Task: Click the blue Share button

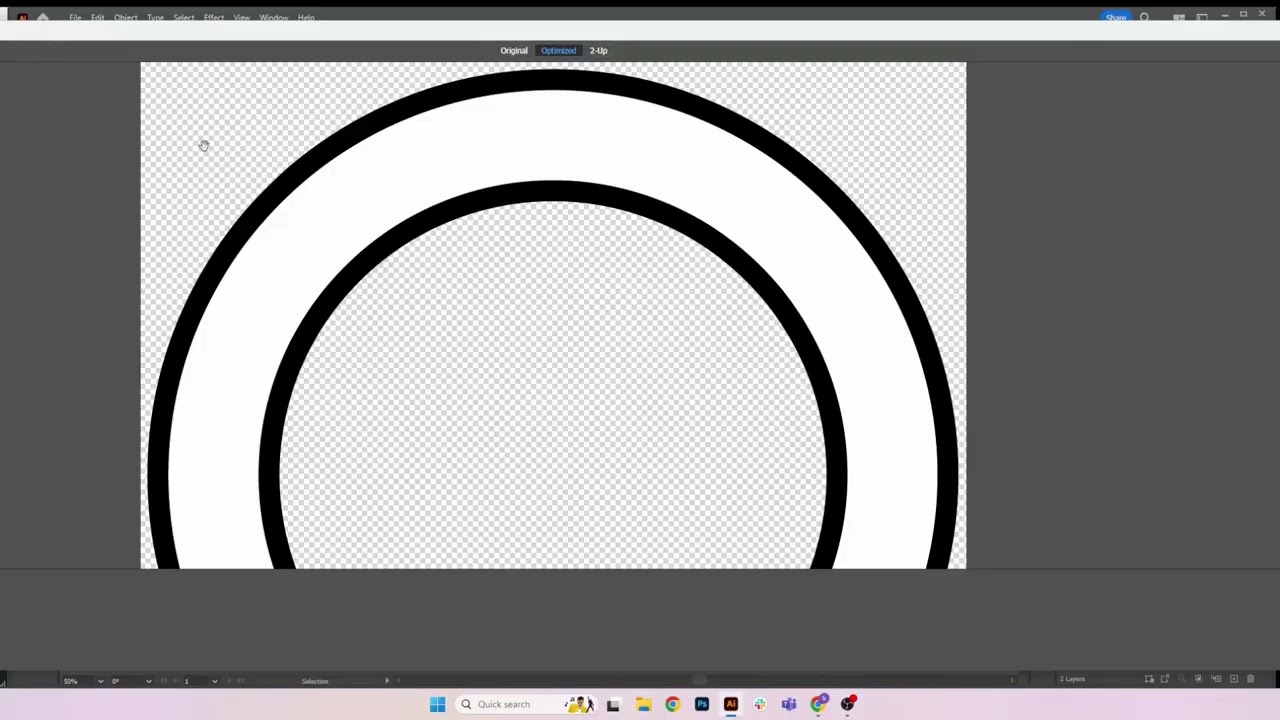Action: [x=1116, y=17]
